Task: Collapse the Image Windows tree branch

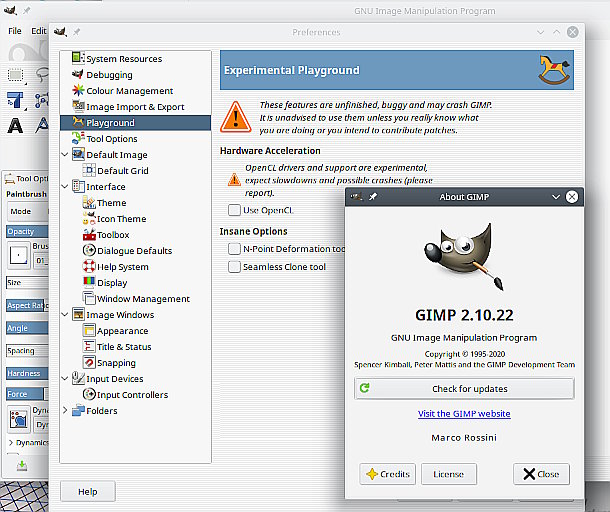Action: pyautogui.click(x=65, y=314)
